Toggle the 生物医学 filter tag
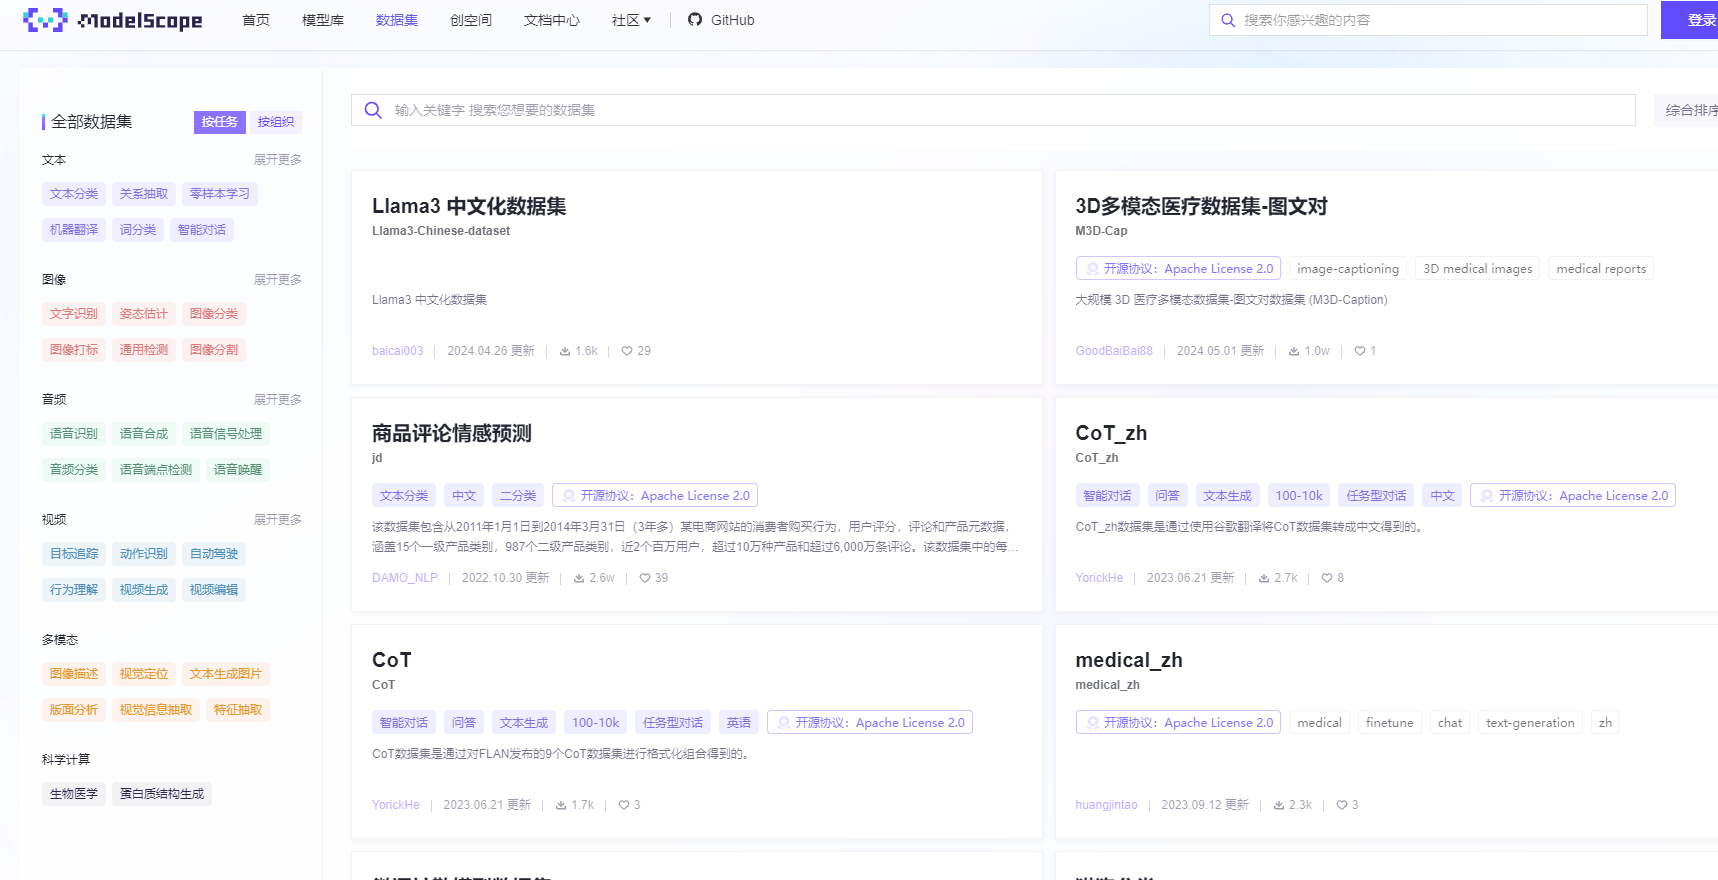This screenshot has width=1718, height=880. (74, 794)
